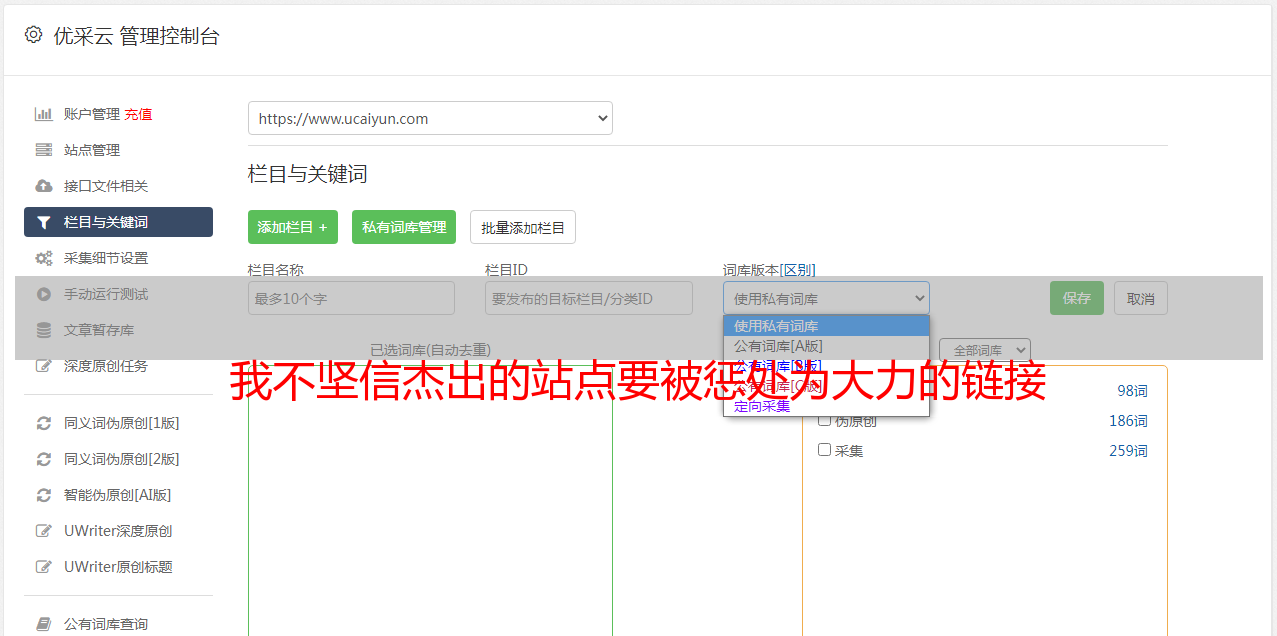The width and height of the screenshot is (1277, 636).
Task: Click the 98词 count
Action: click(1132, 391)
